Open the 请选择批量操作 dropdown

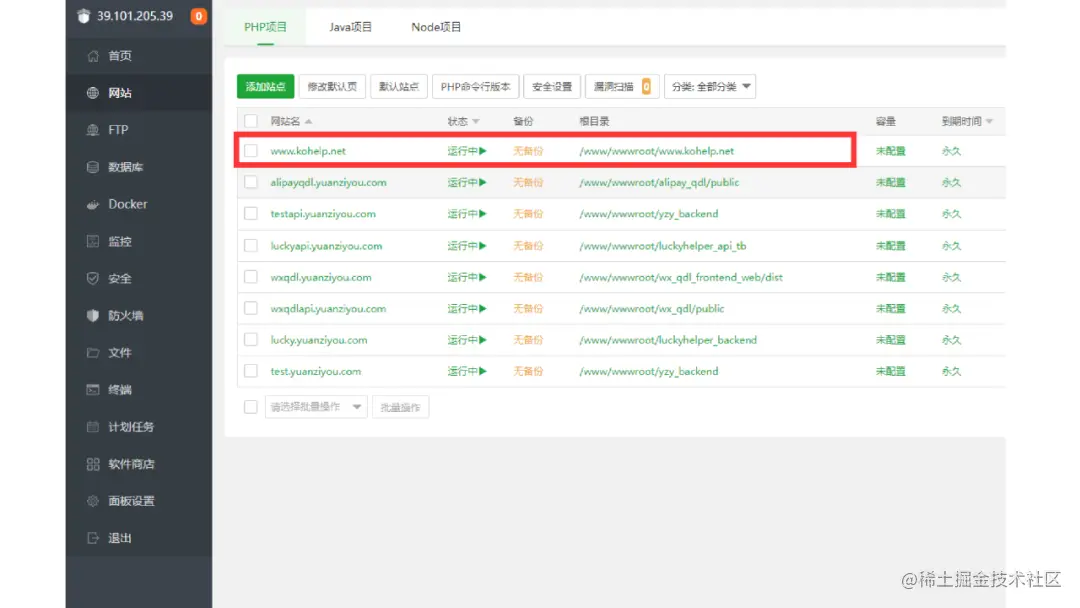pyautogui.click(x=315, y=407)
